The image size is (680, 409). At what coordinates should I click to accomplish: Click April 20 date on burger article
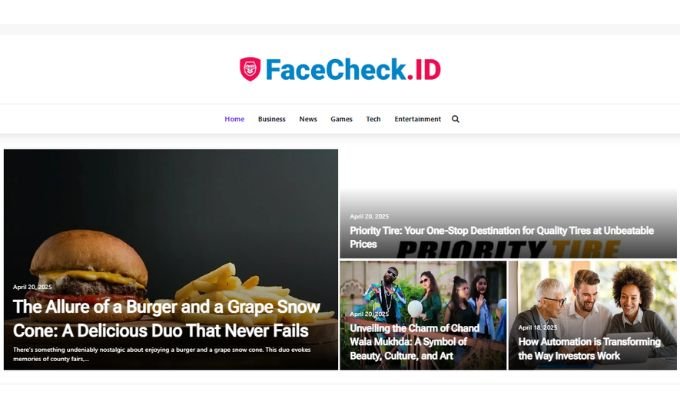[32, 287]
